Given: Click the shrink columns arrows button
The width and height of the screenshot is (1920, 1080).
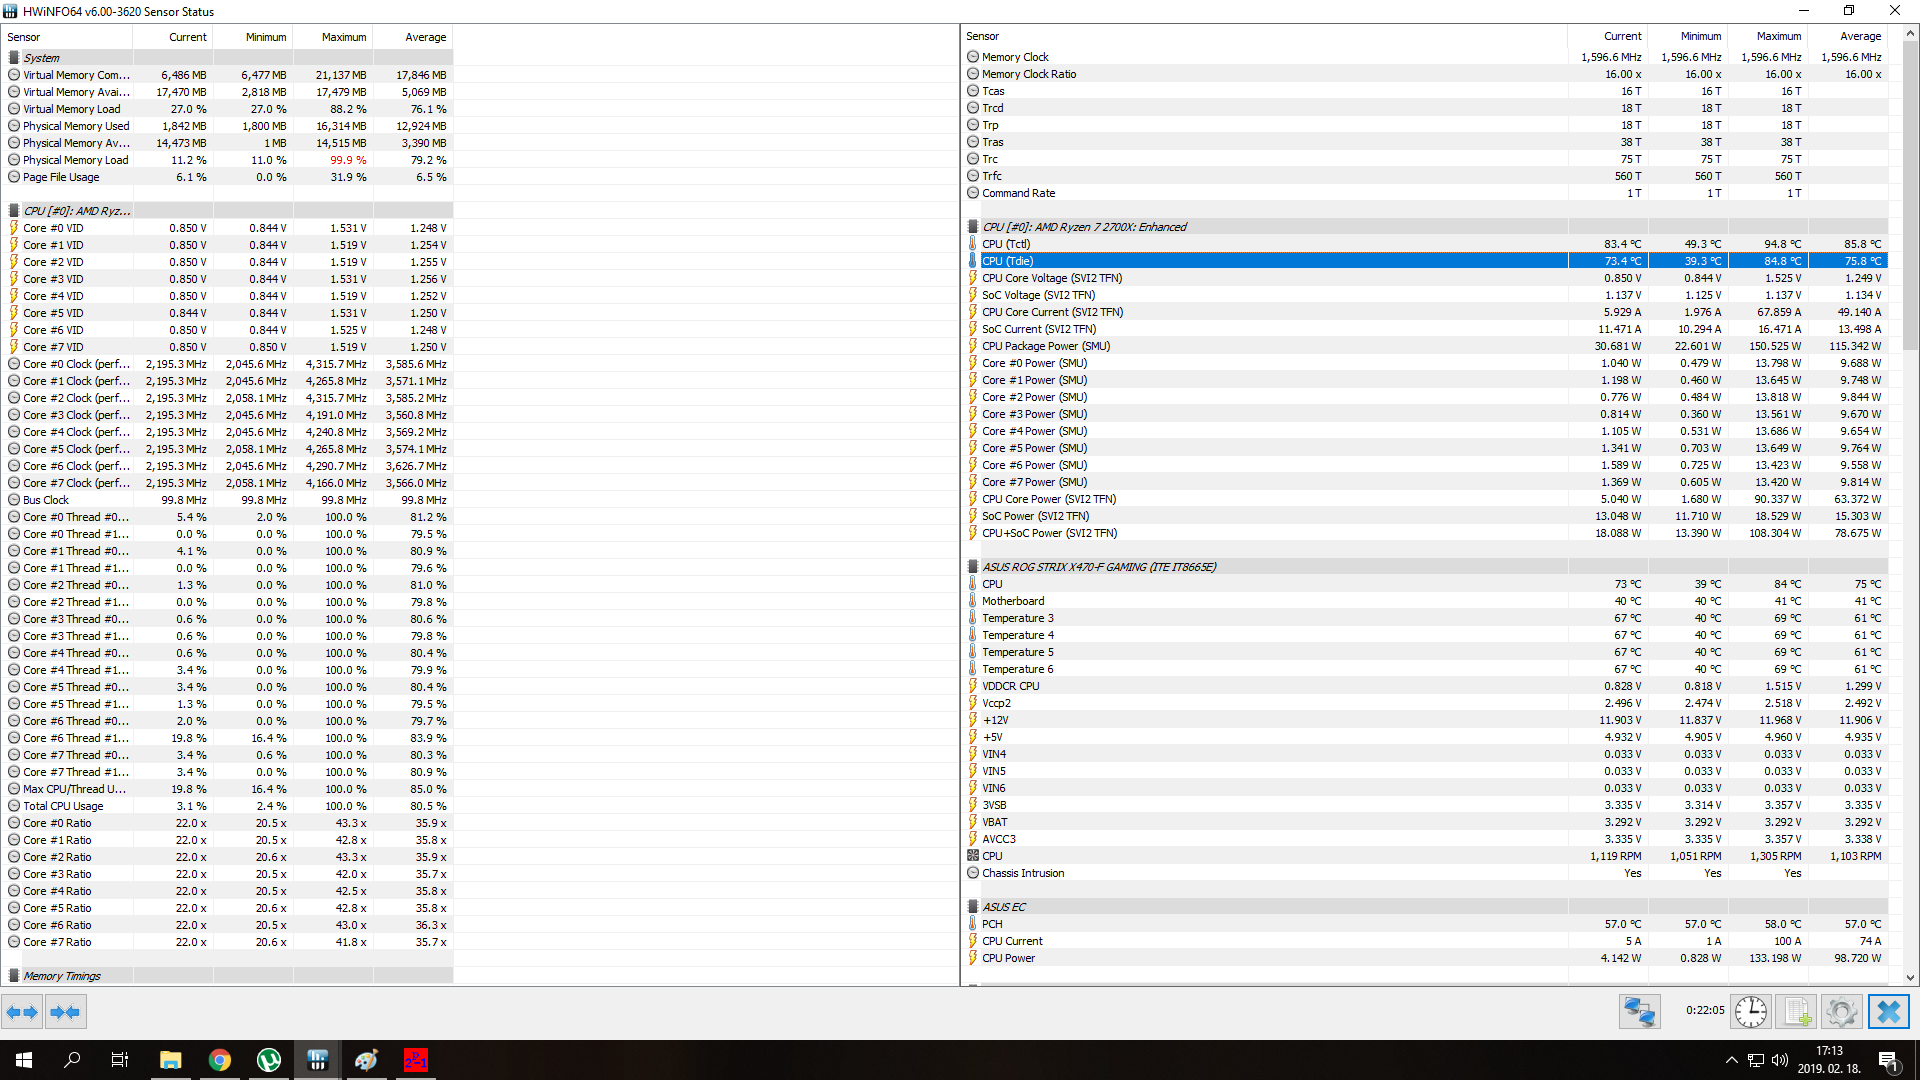Looking at the screenshot, I should click(x=65, y=1012).
